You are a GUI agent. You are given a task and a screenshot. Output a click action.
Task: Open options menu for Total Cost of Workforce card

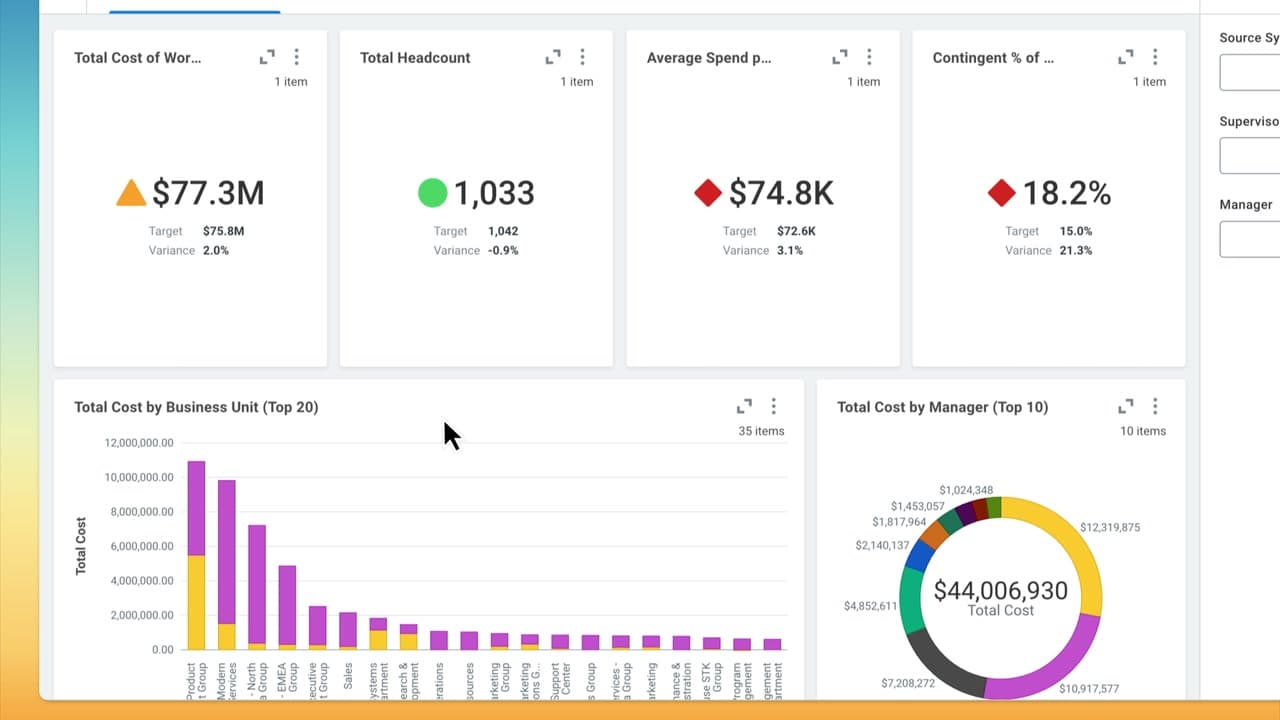[296, 57]
